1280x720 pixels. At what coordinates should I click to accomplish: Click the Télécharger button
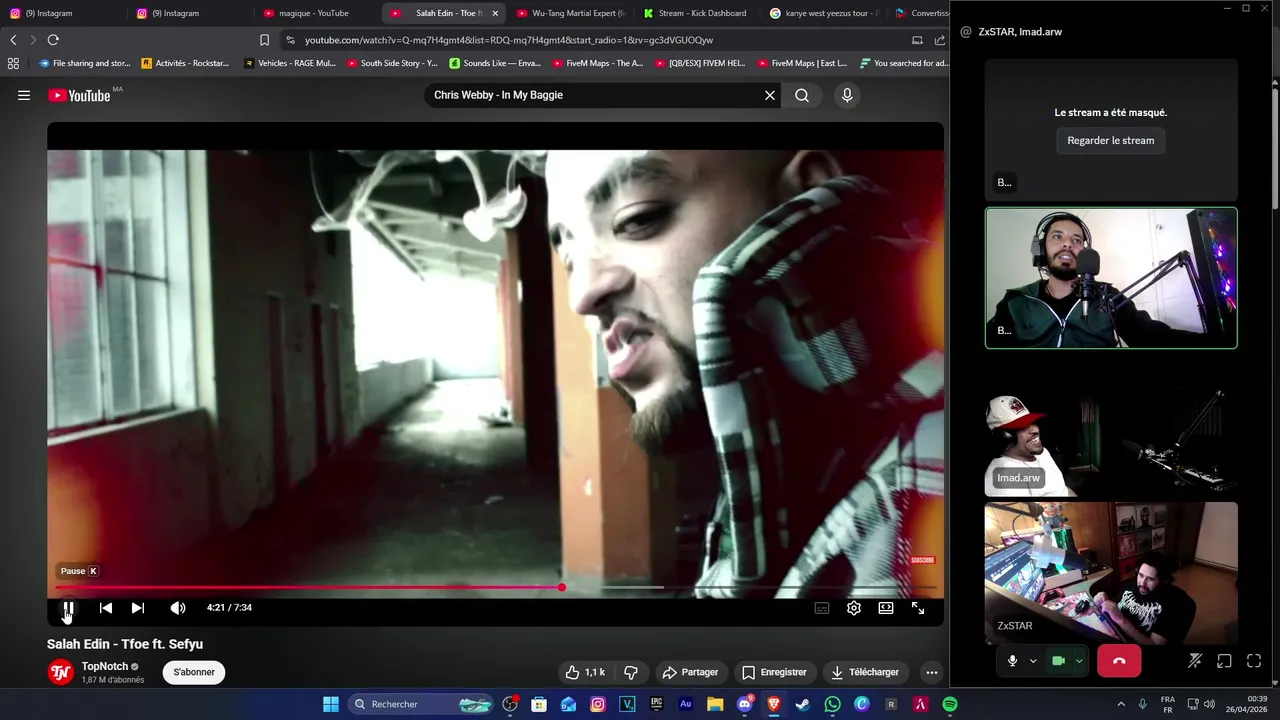pos(865,672)
